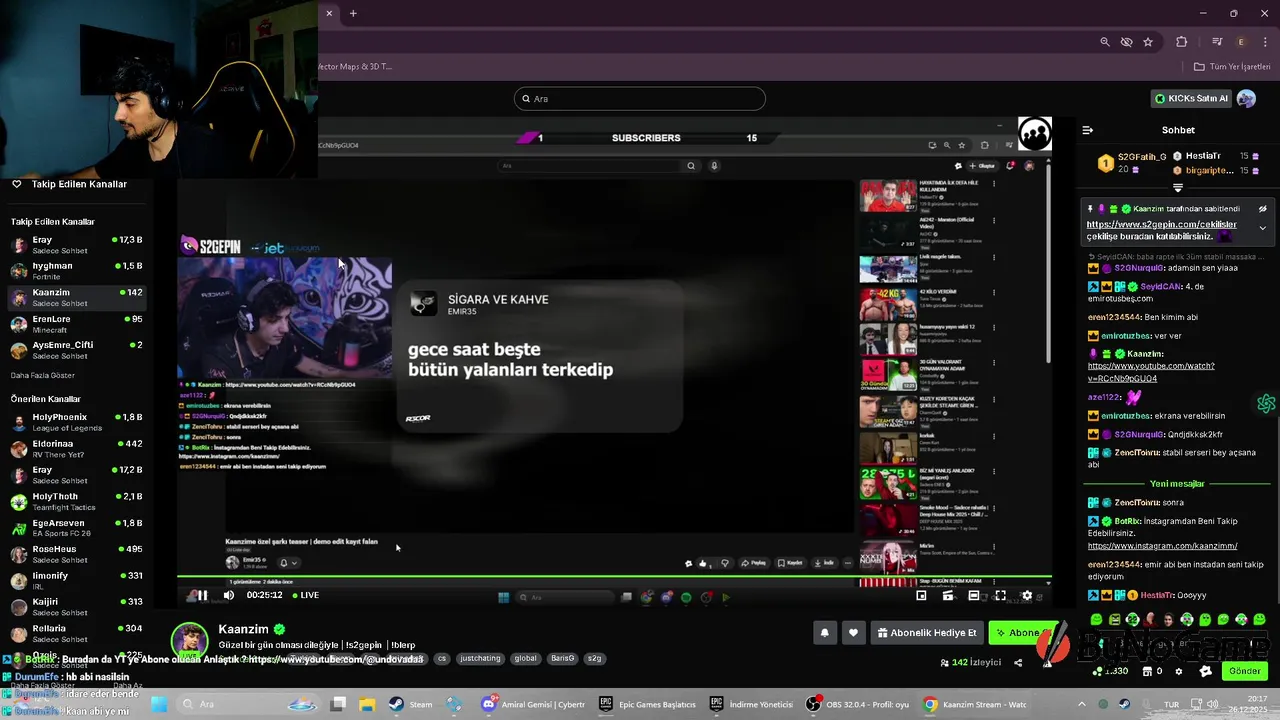The height and width of the screenshot is (720, 1280).
Task: Expand Daha Fazla Göster under followed channels
Action: (x=42, y=375)
